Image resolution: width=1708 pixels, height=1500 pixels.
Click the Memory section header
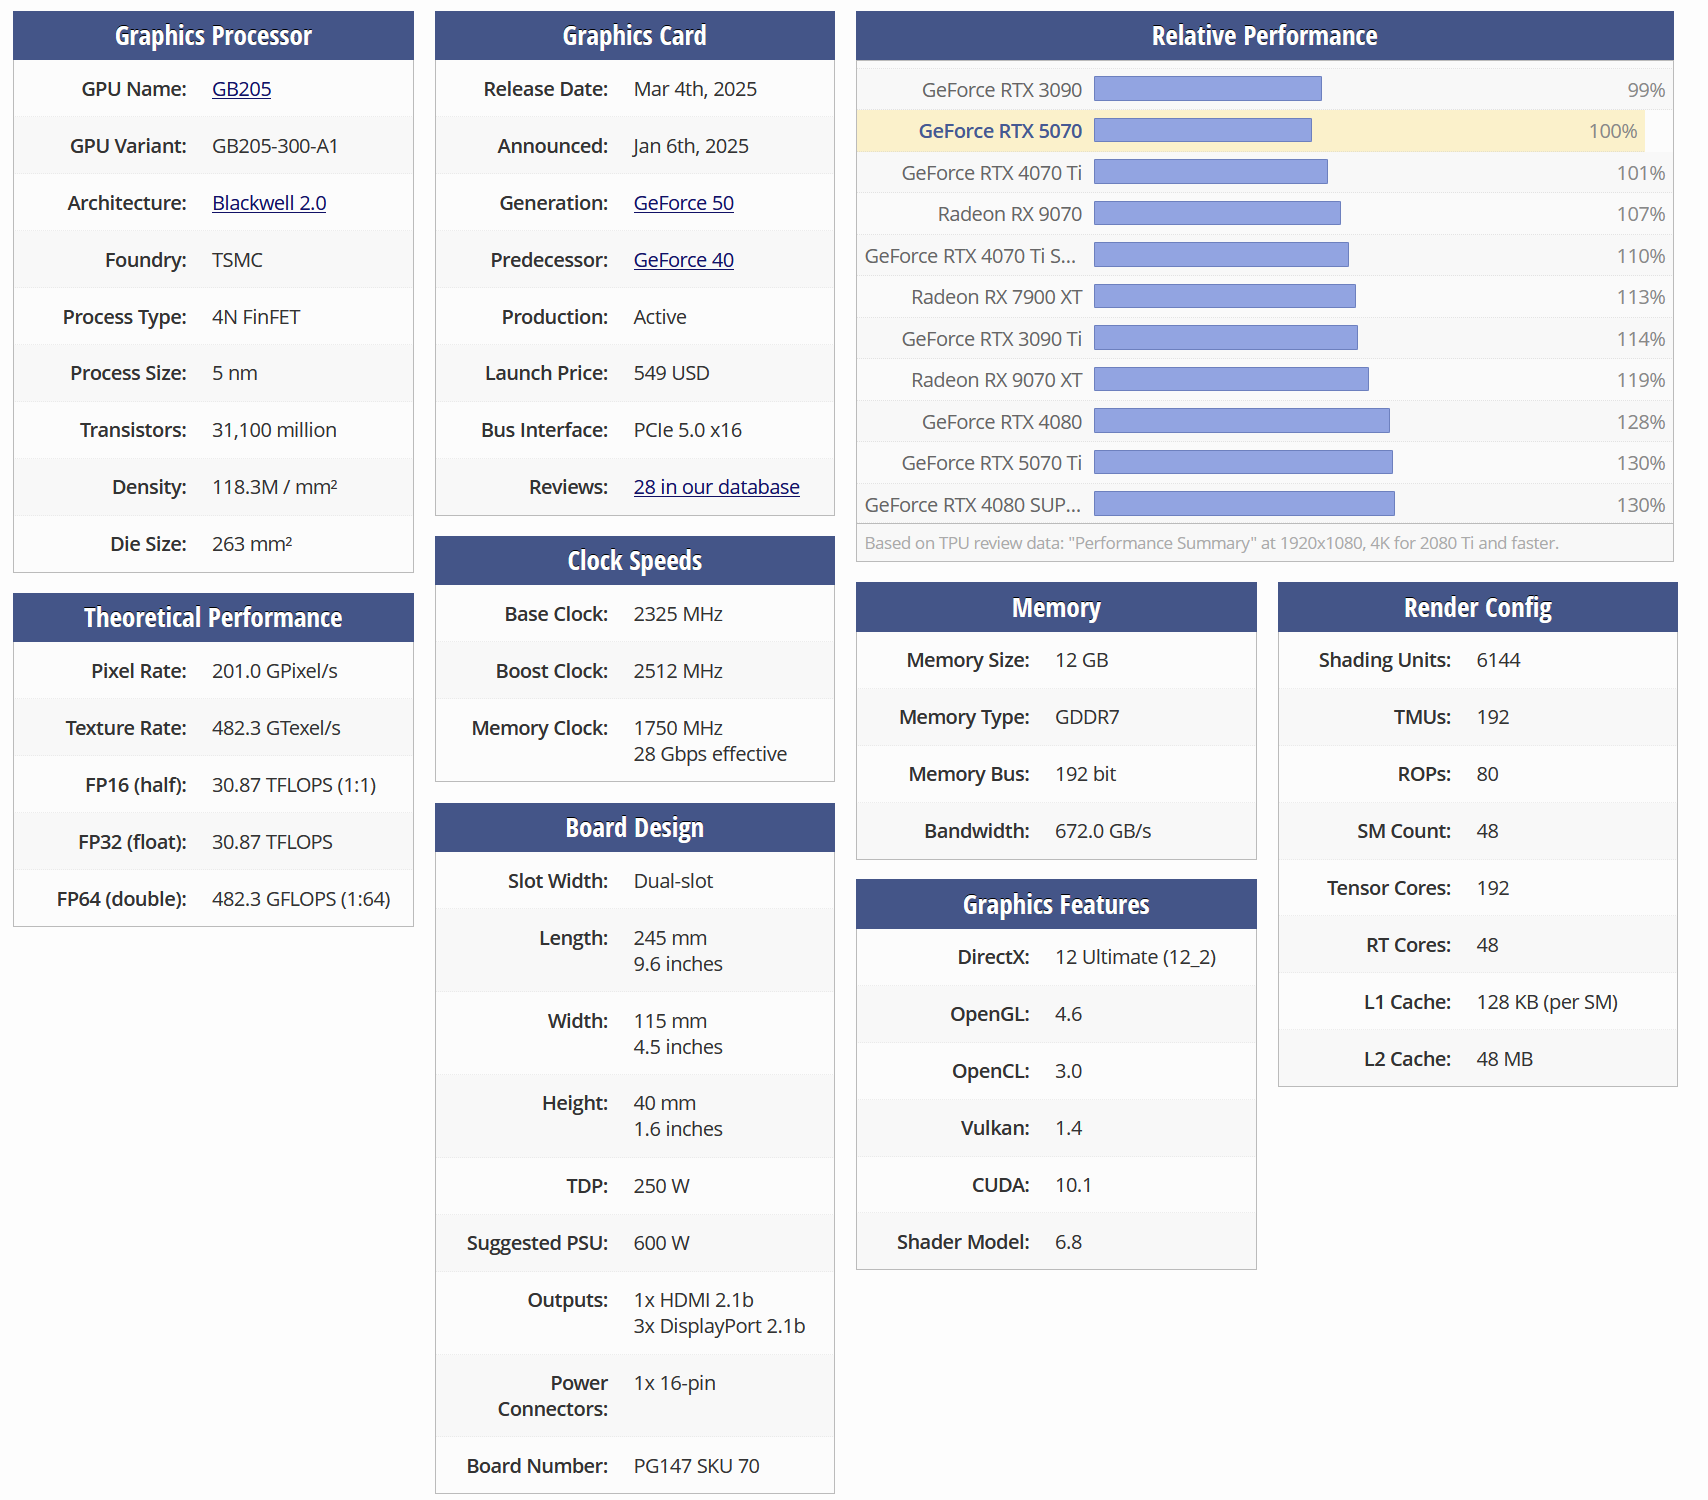(x=1056, y=607)
